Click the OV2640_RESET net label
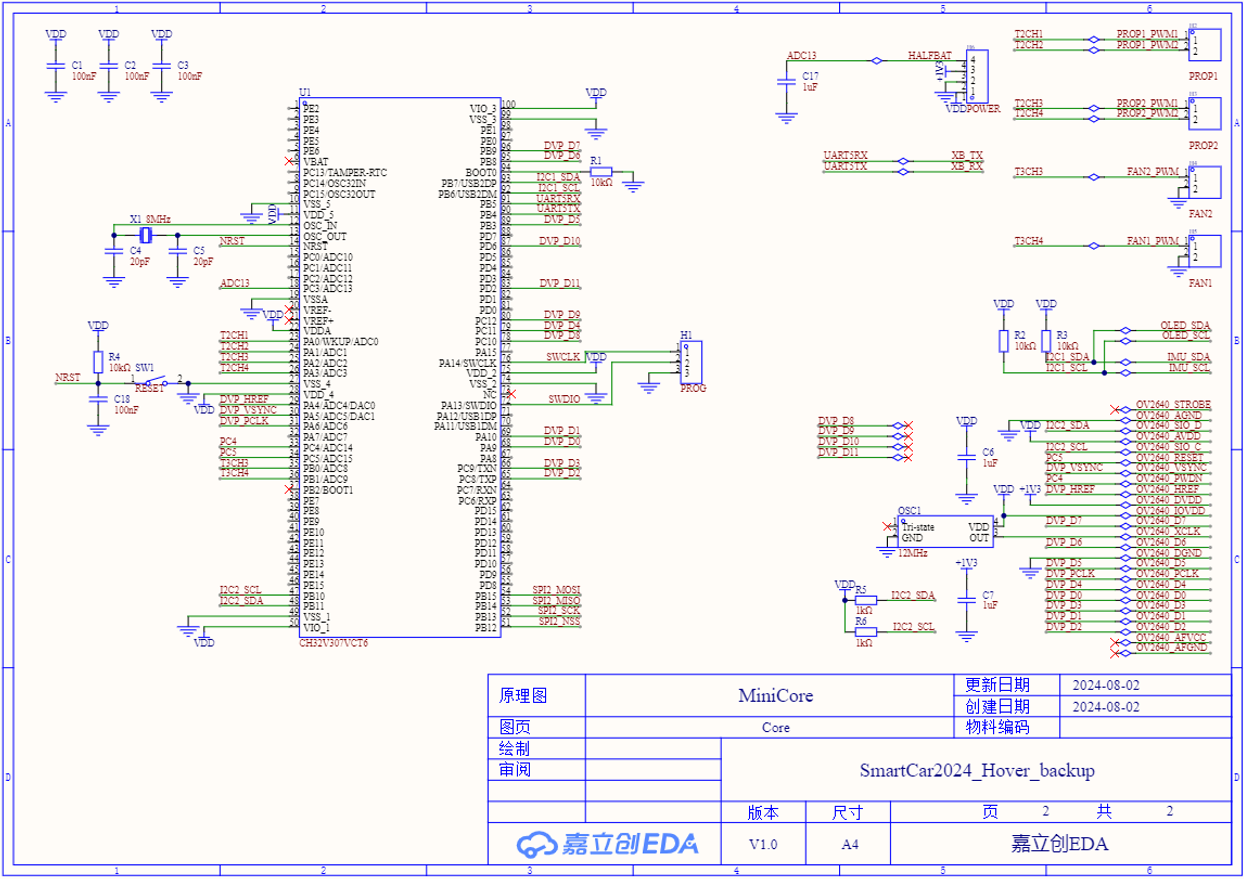 (x=1169, y=457)
